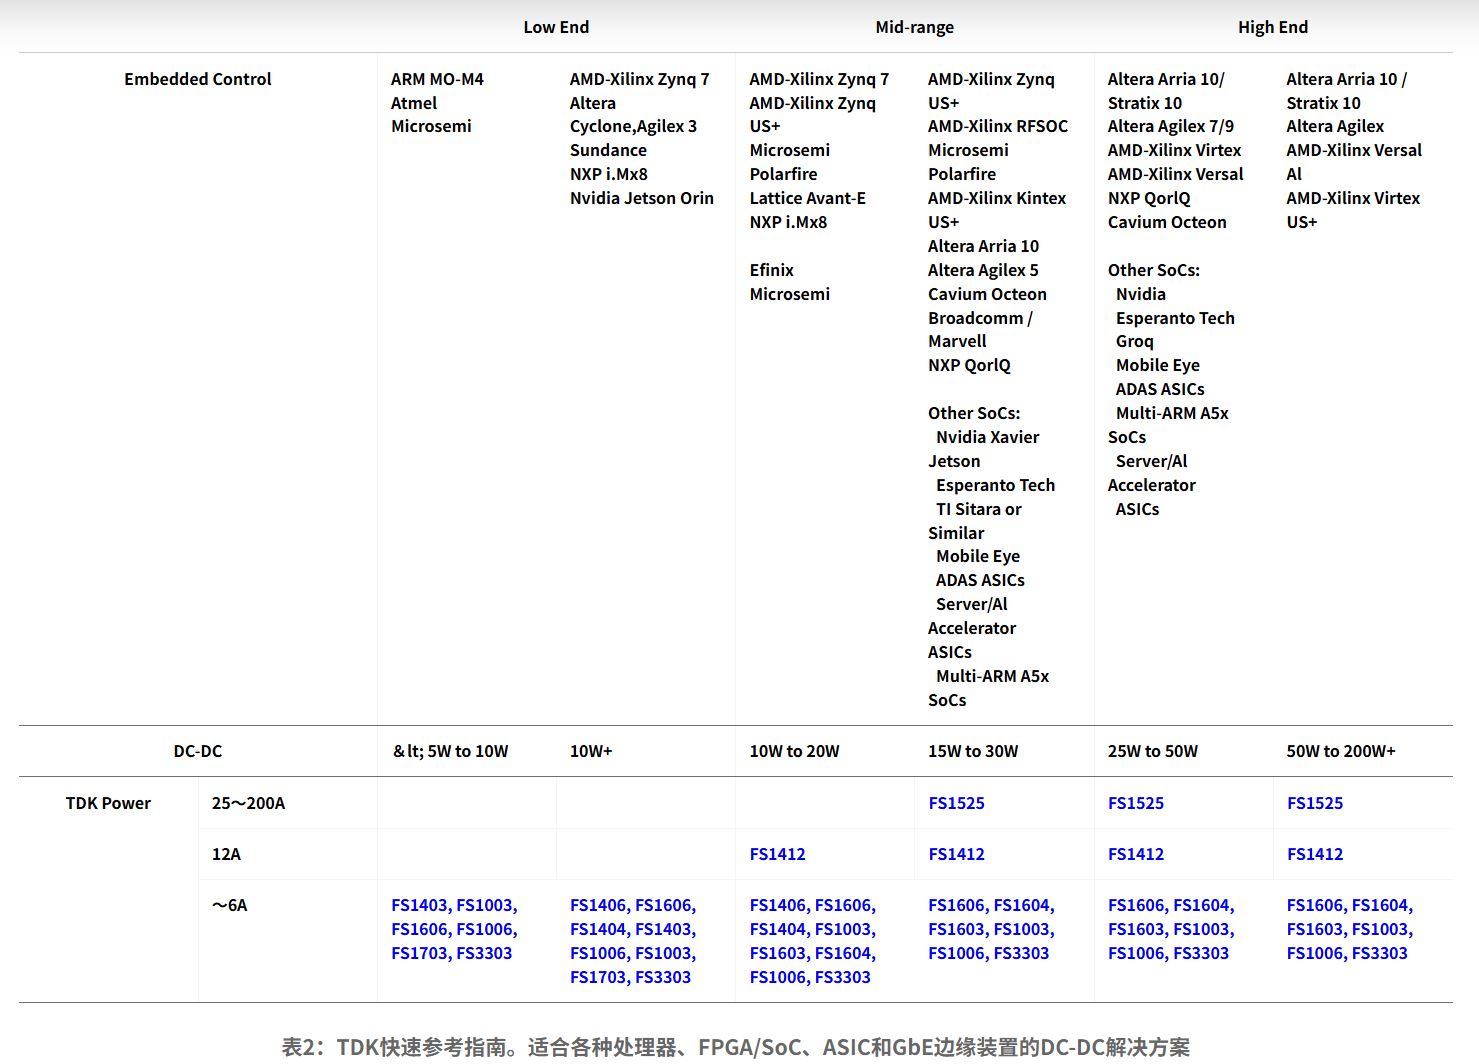Select the Low End column header
Screen dimensions: 1479x1064
pyautogui.click(x=556, y=27)
